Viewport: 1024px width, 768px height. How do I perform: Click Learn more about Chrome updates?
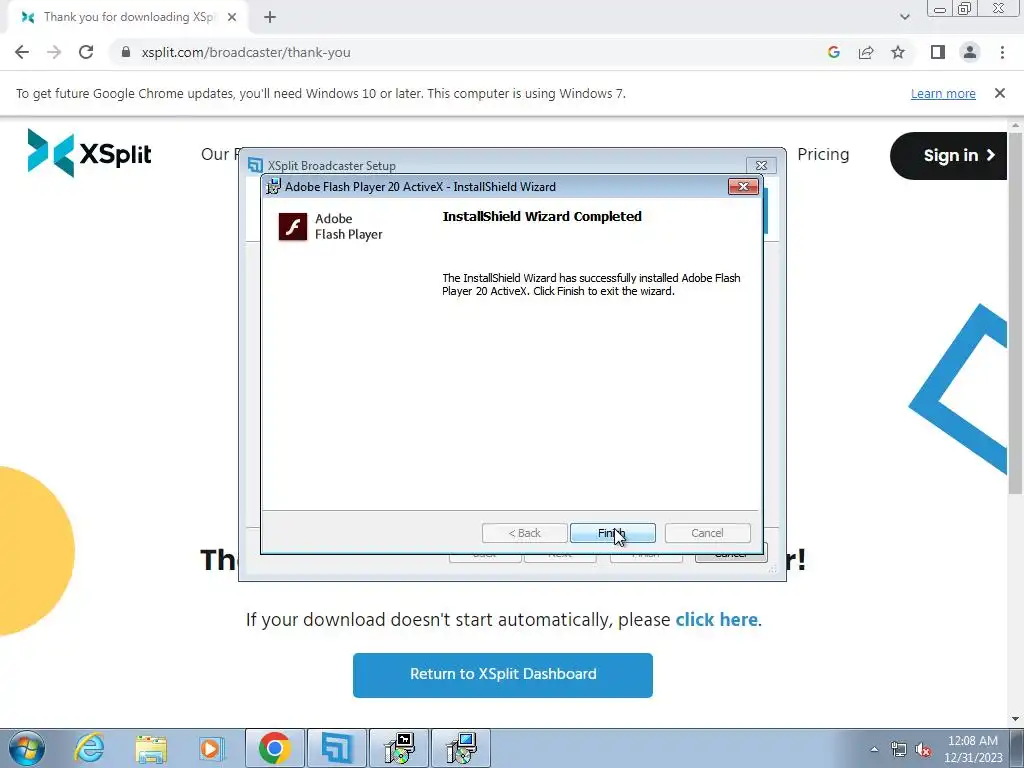(943, 93)
